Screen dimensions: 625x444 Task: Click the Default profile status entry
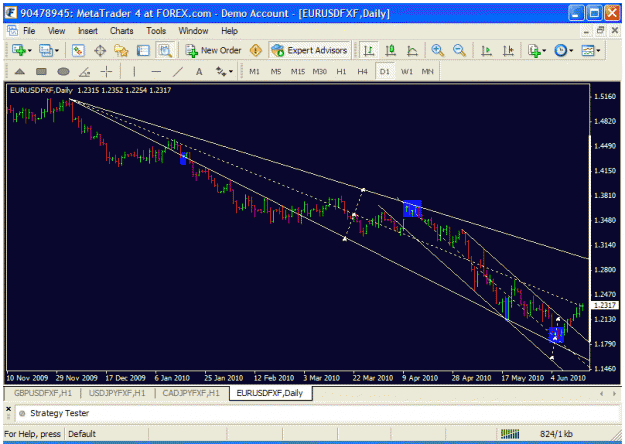[82, 434]
